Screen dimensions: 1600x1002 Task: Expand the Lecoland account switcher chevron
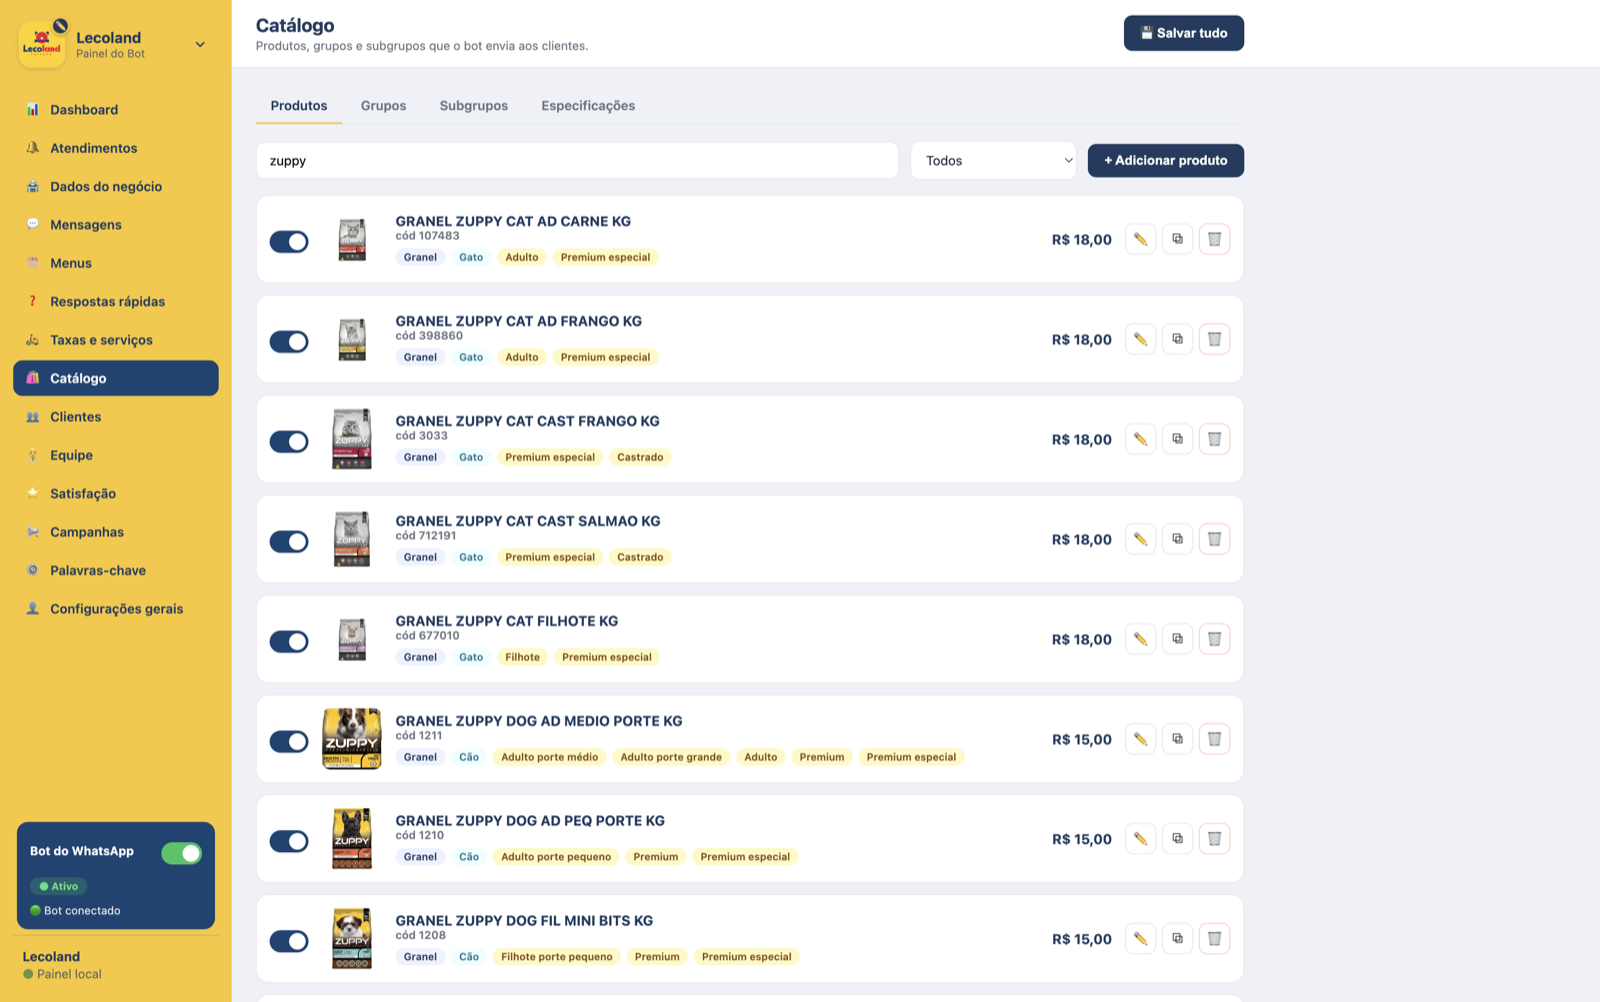pos(200,44)
